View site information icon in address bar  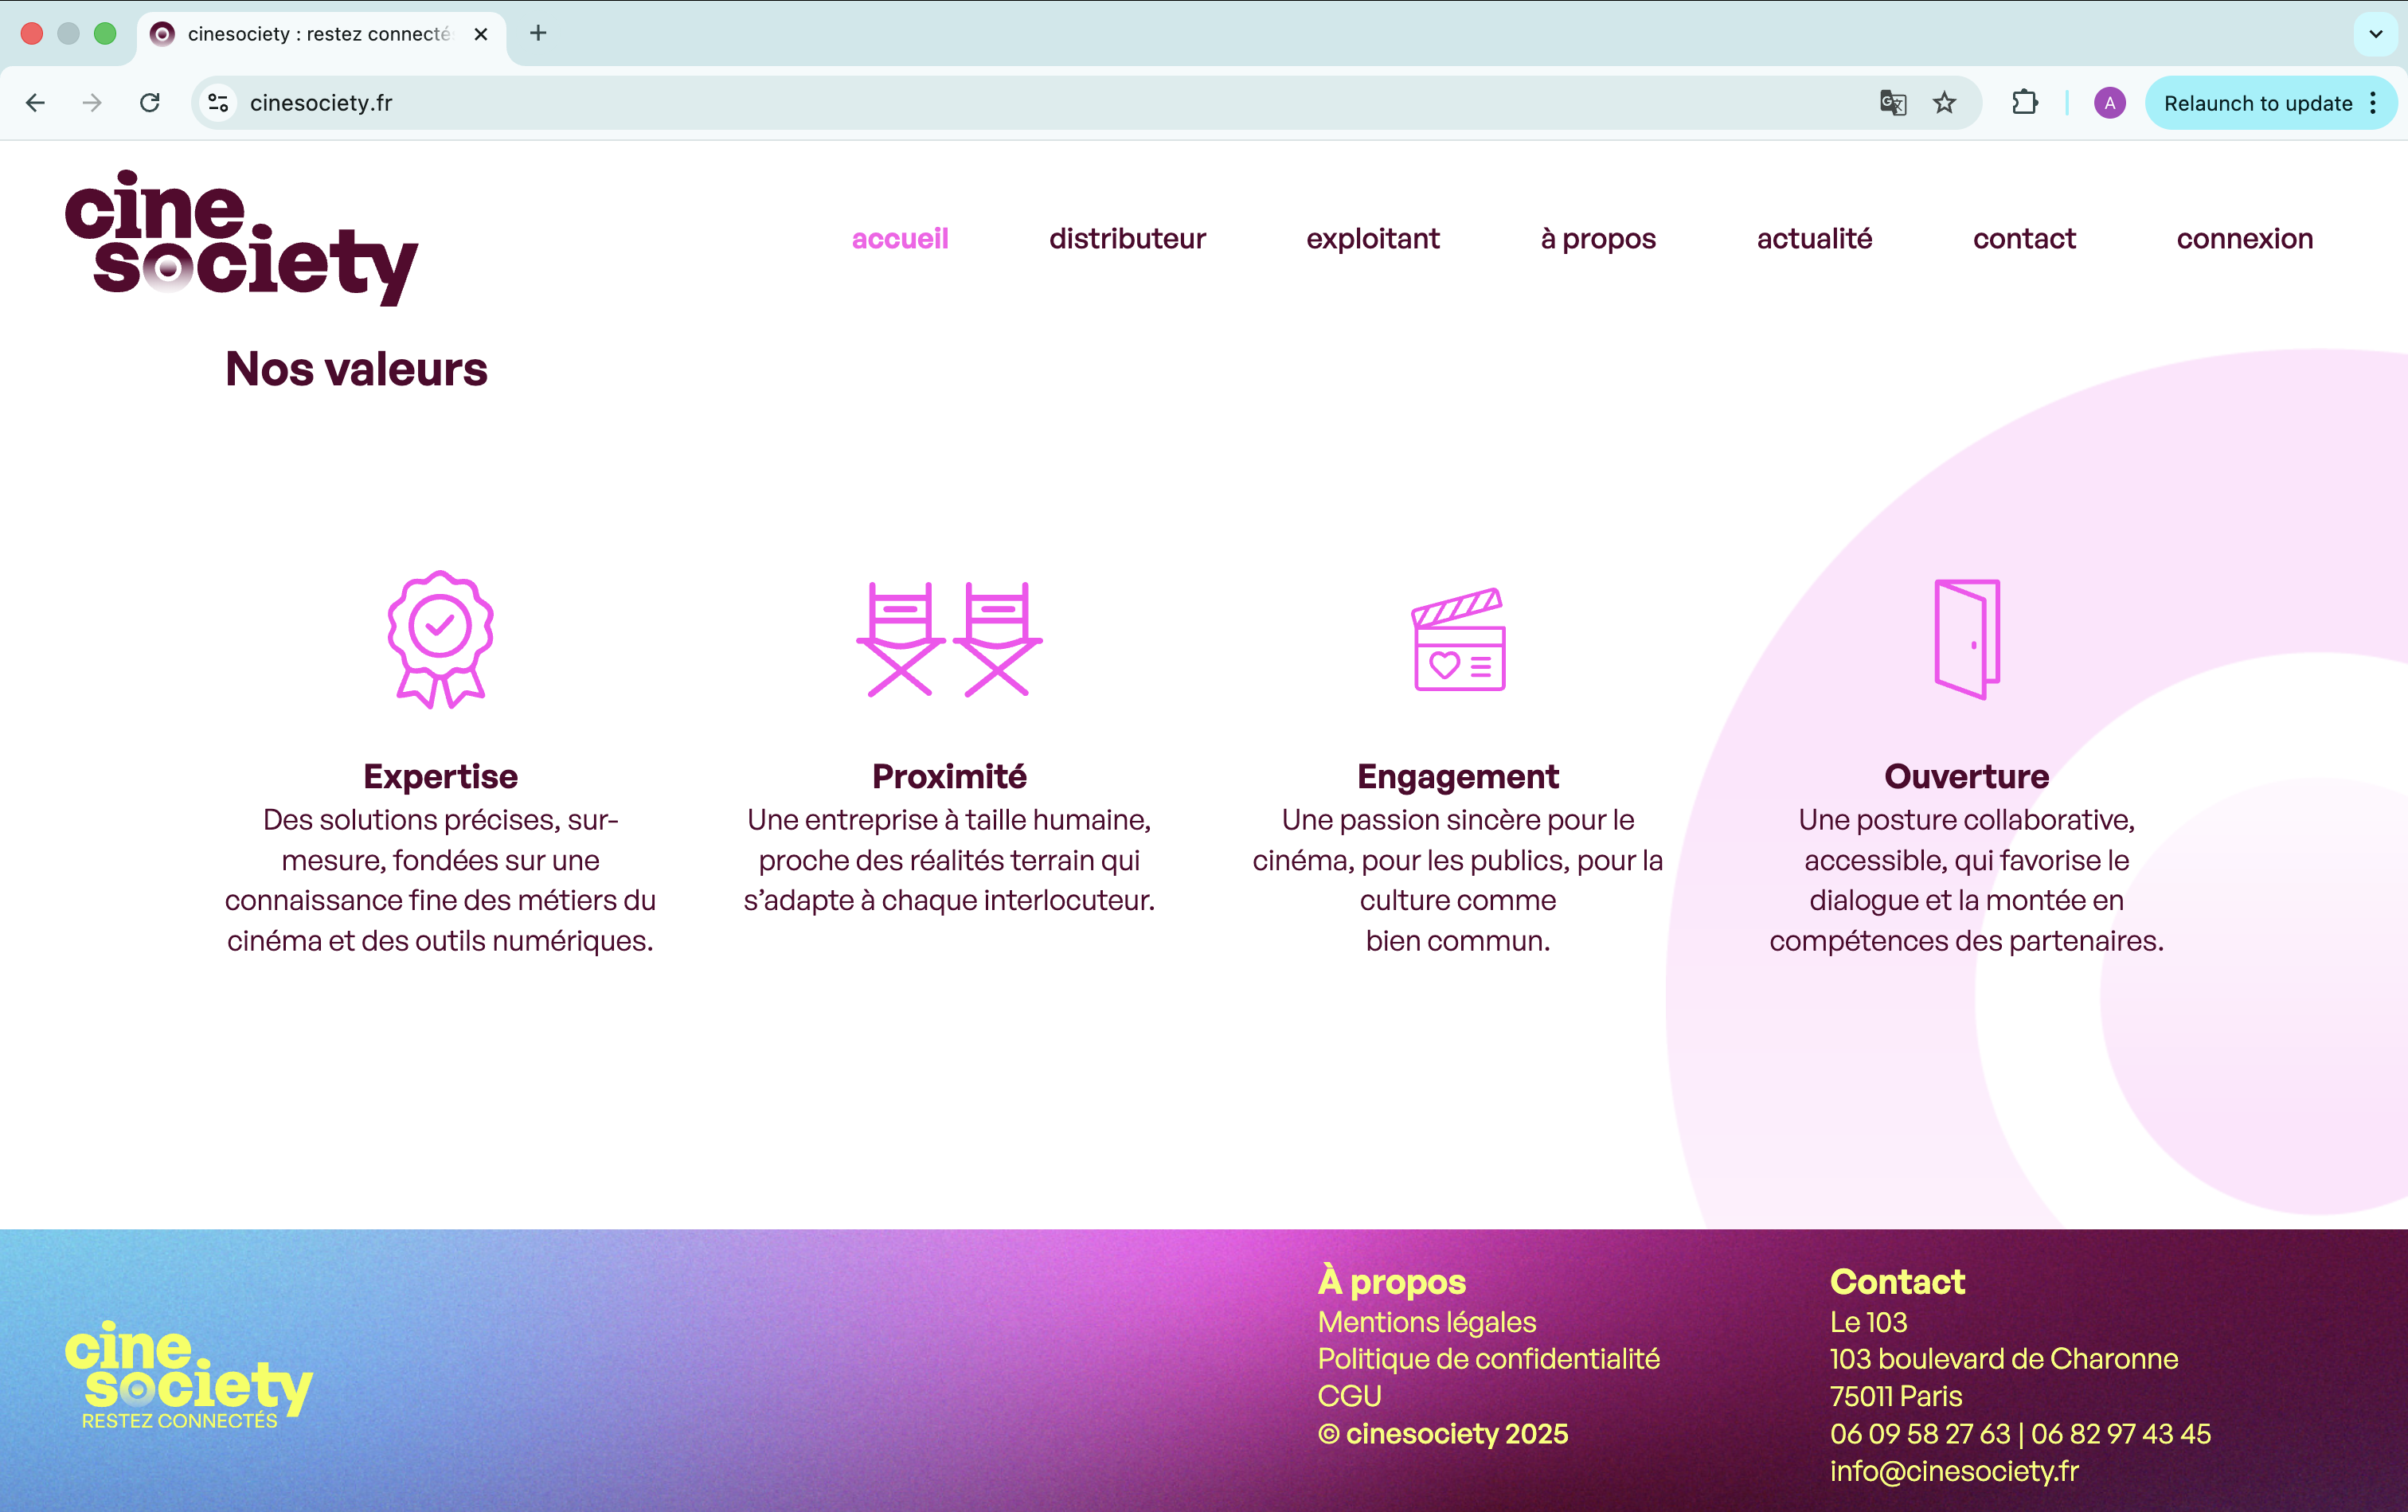[x=218, y=103]
